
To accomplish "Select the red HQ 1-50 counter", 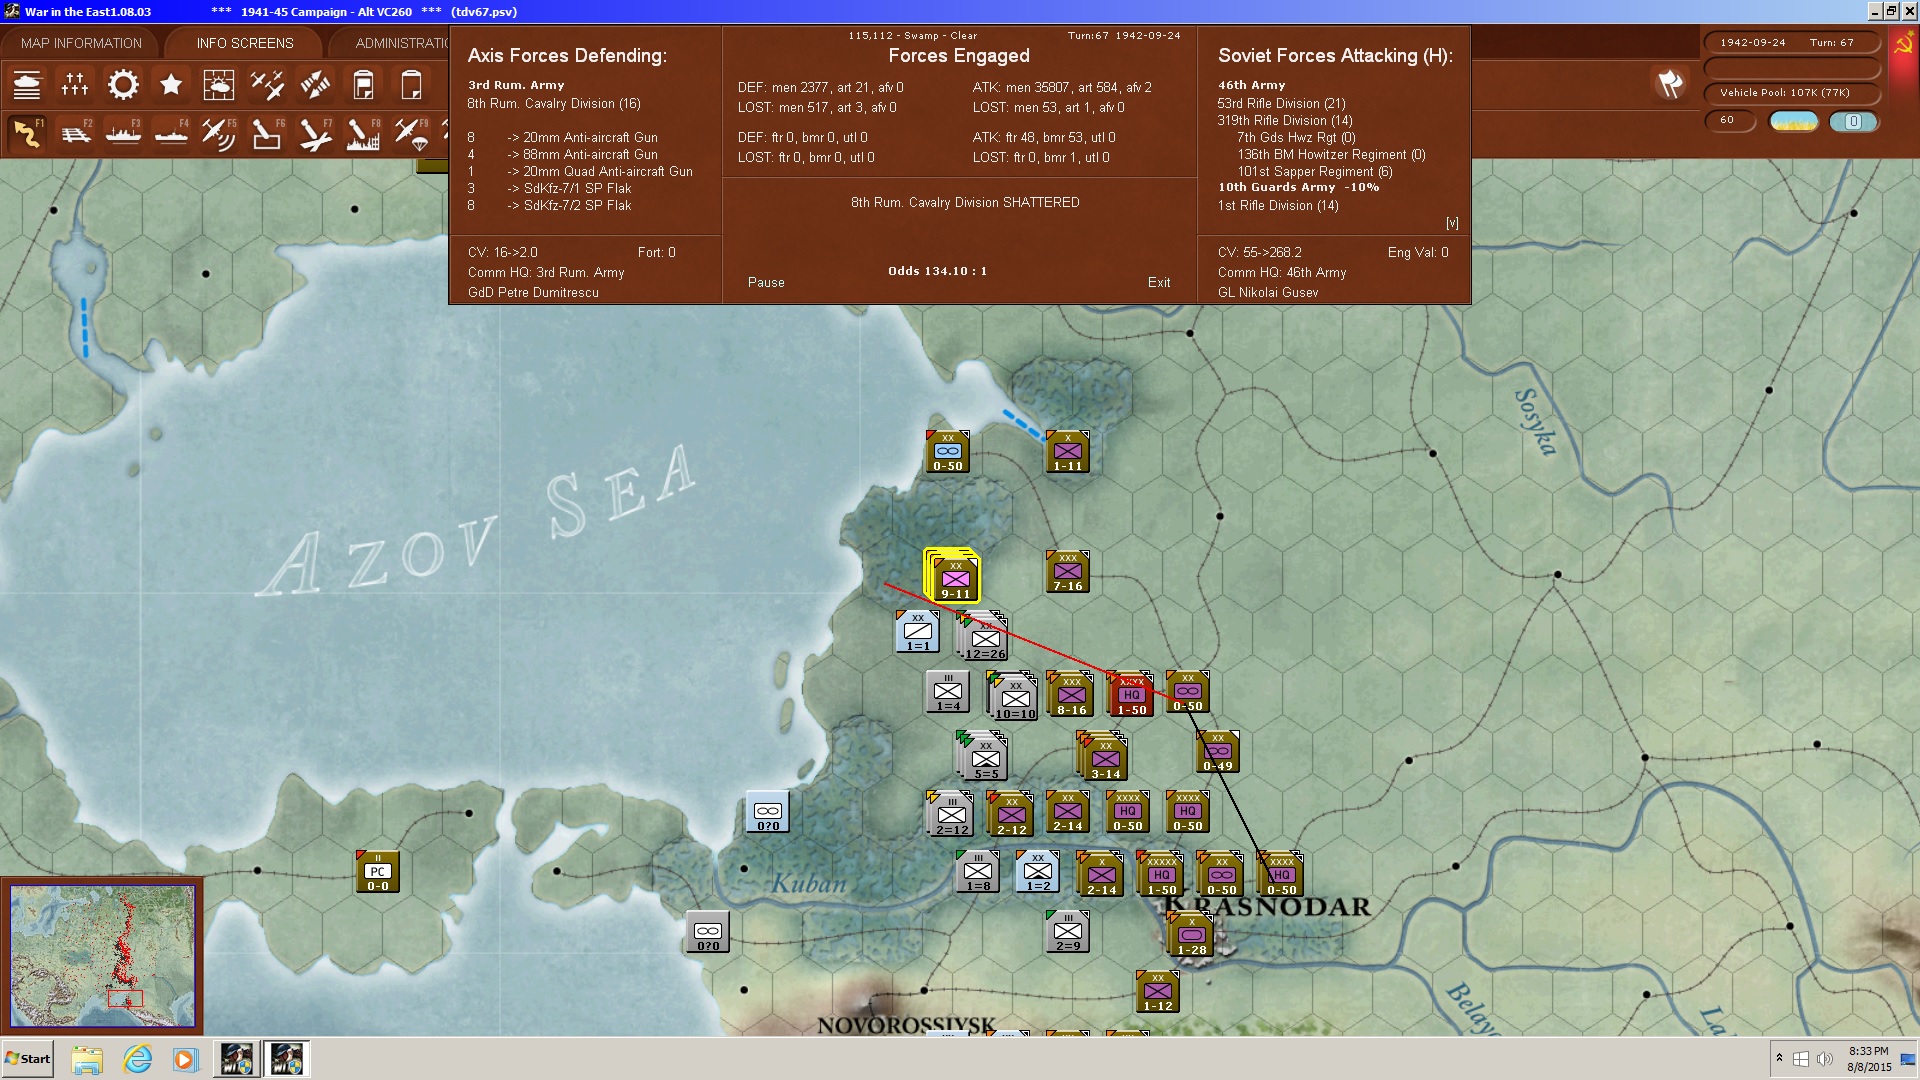I will click(x=1131, y=696).
